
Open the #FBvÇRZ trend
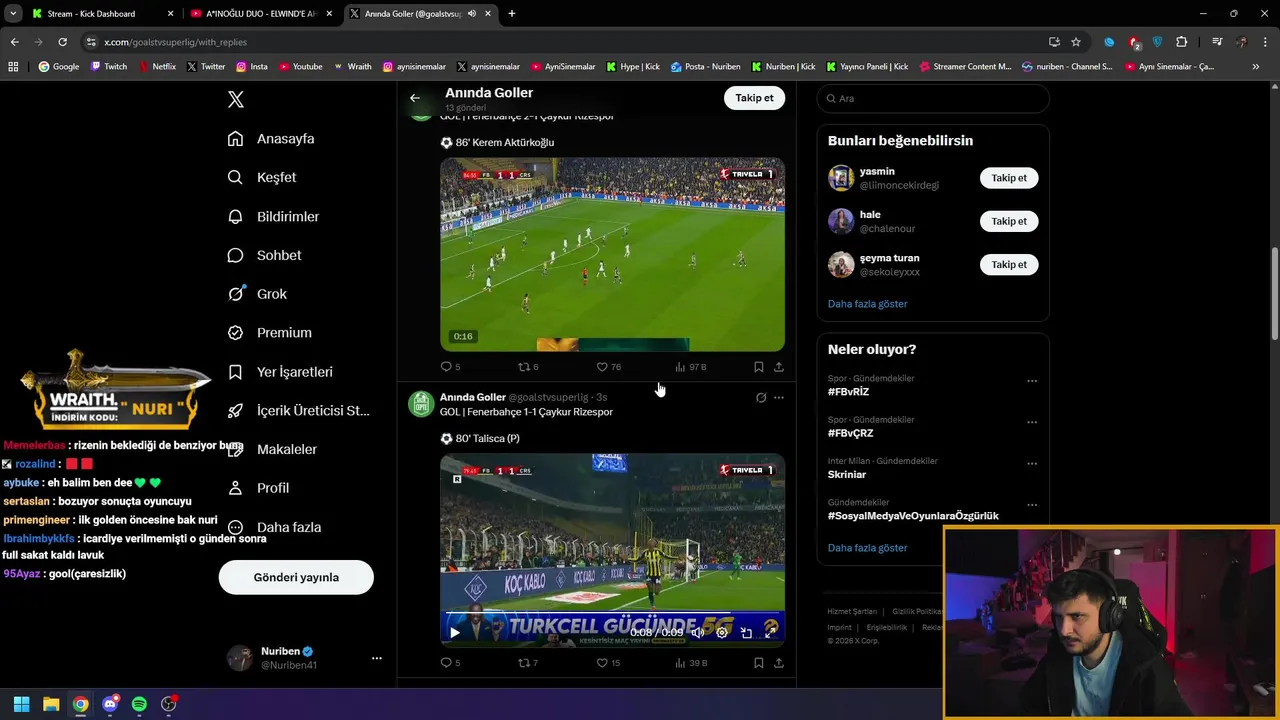click(850, 433)
